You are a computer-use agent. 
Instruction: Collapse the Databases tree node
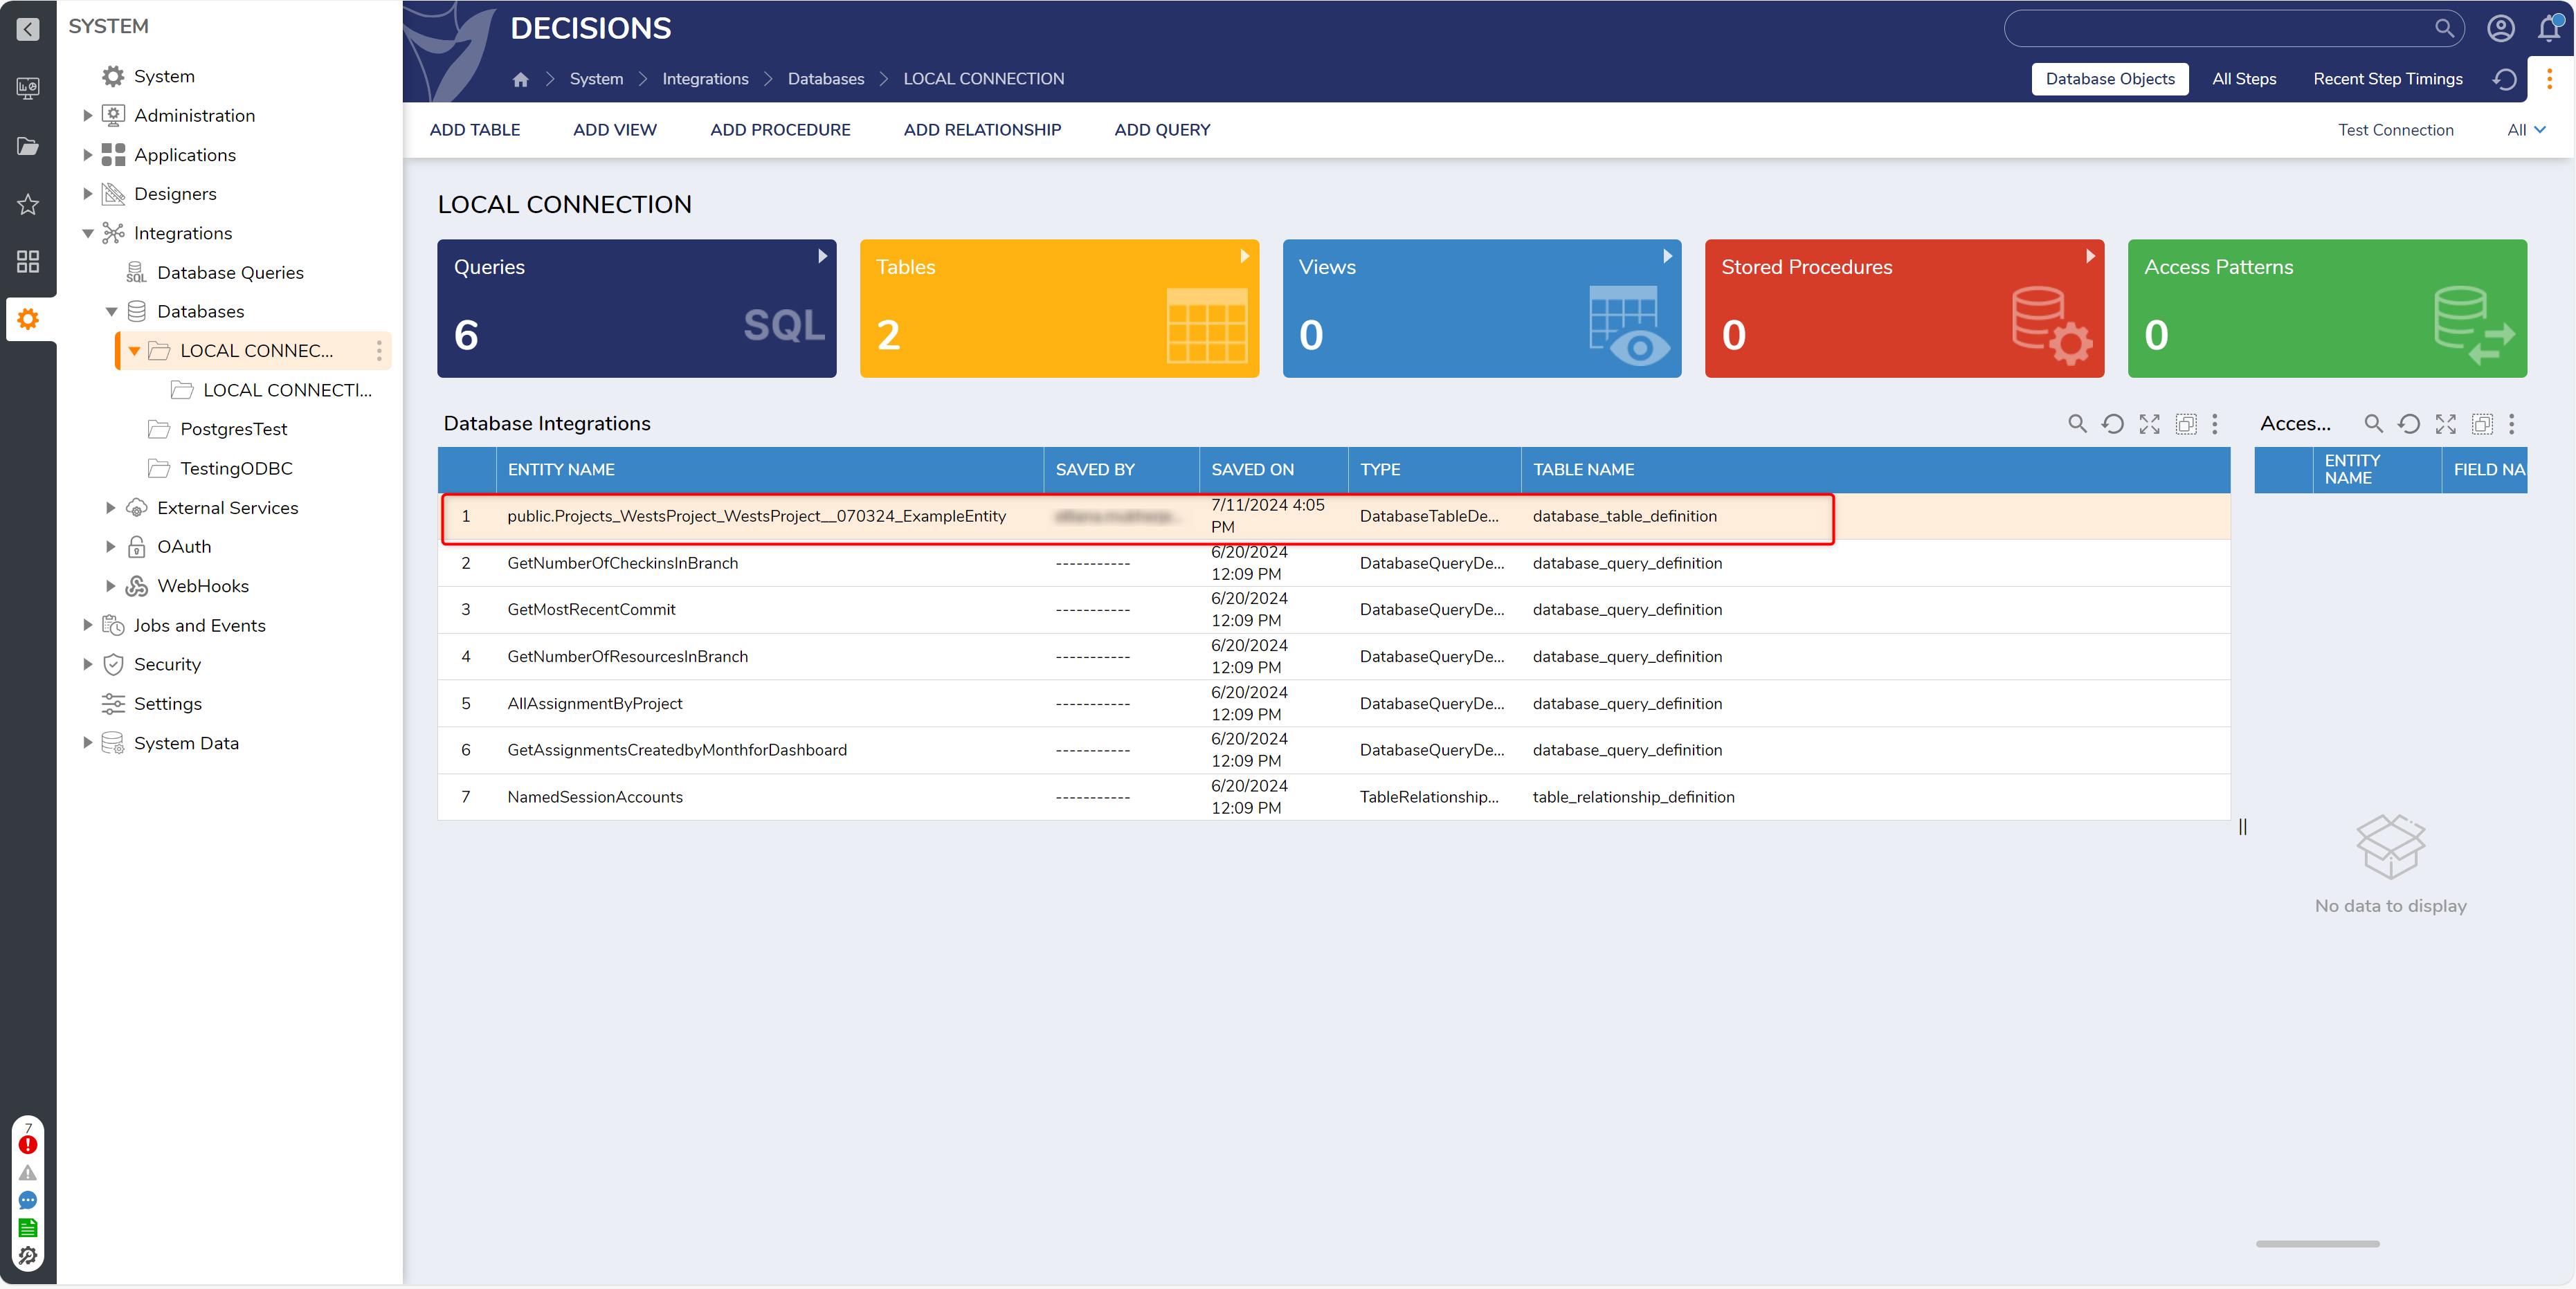click(x=111, y=312)
